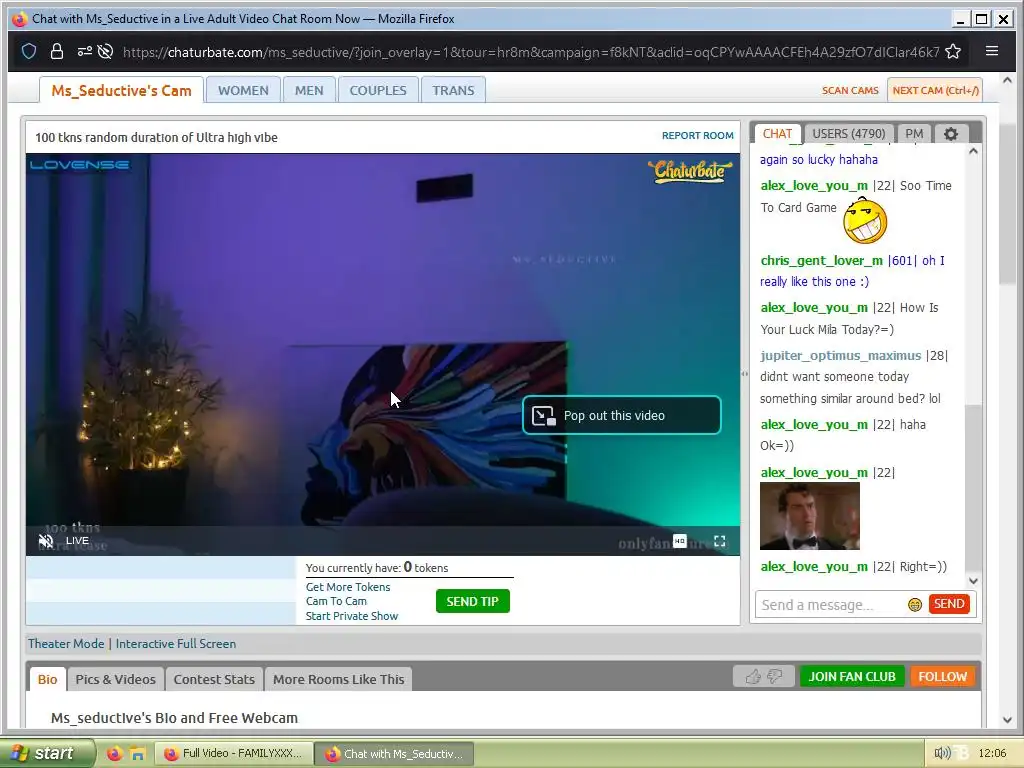
Task: Click the chat scrollbar up arrow
Action: pos(973,152)
